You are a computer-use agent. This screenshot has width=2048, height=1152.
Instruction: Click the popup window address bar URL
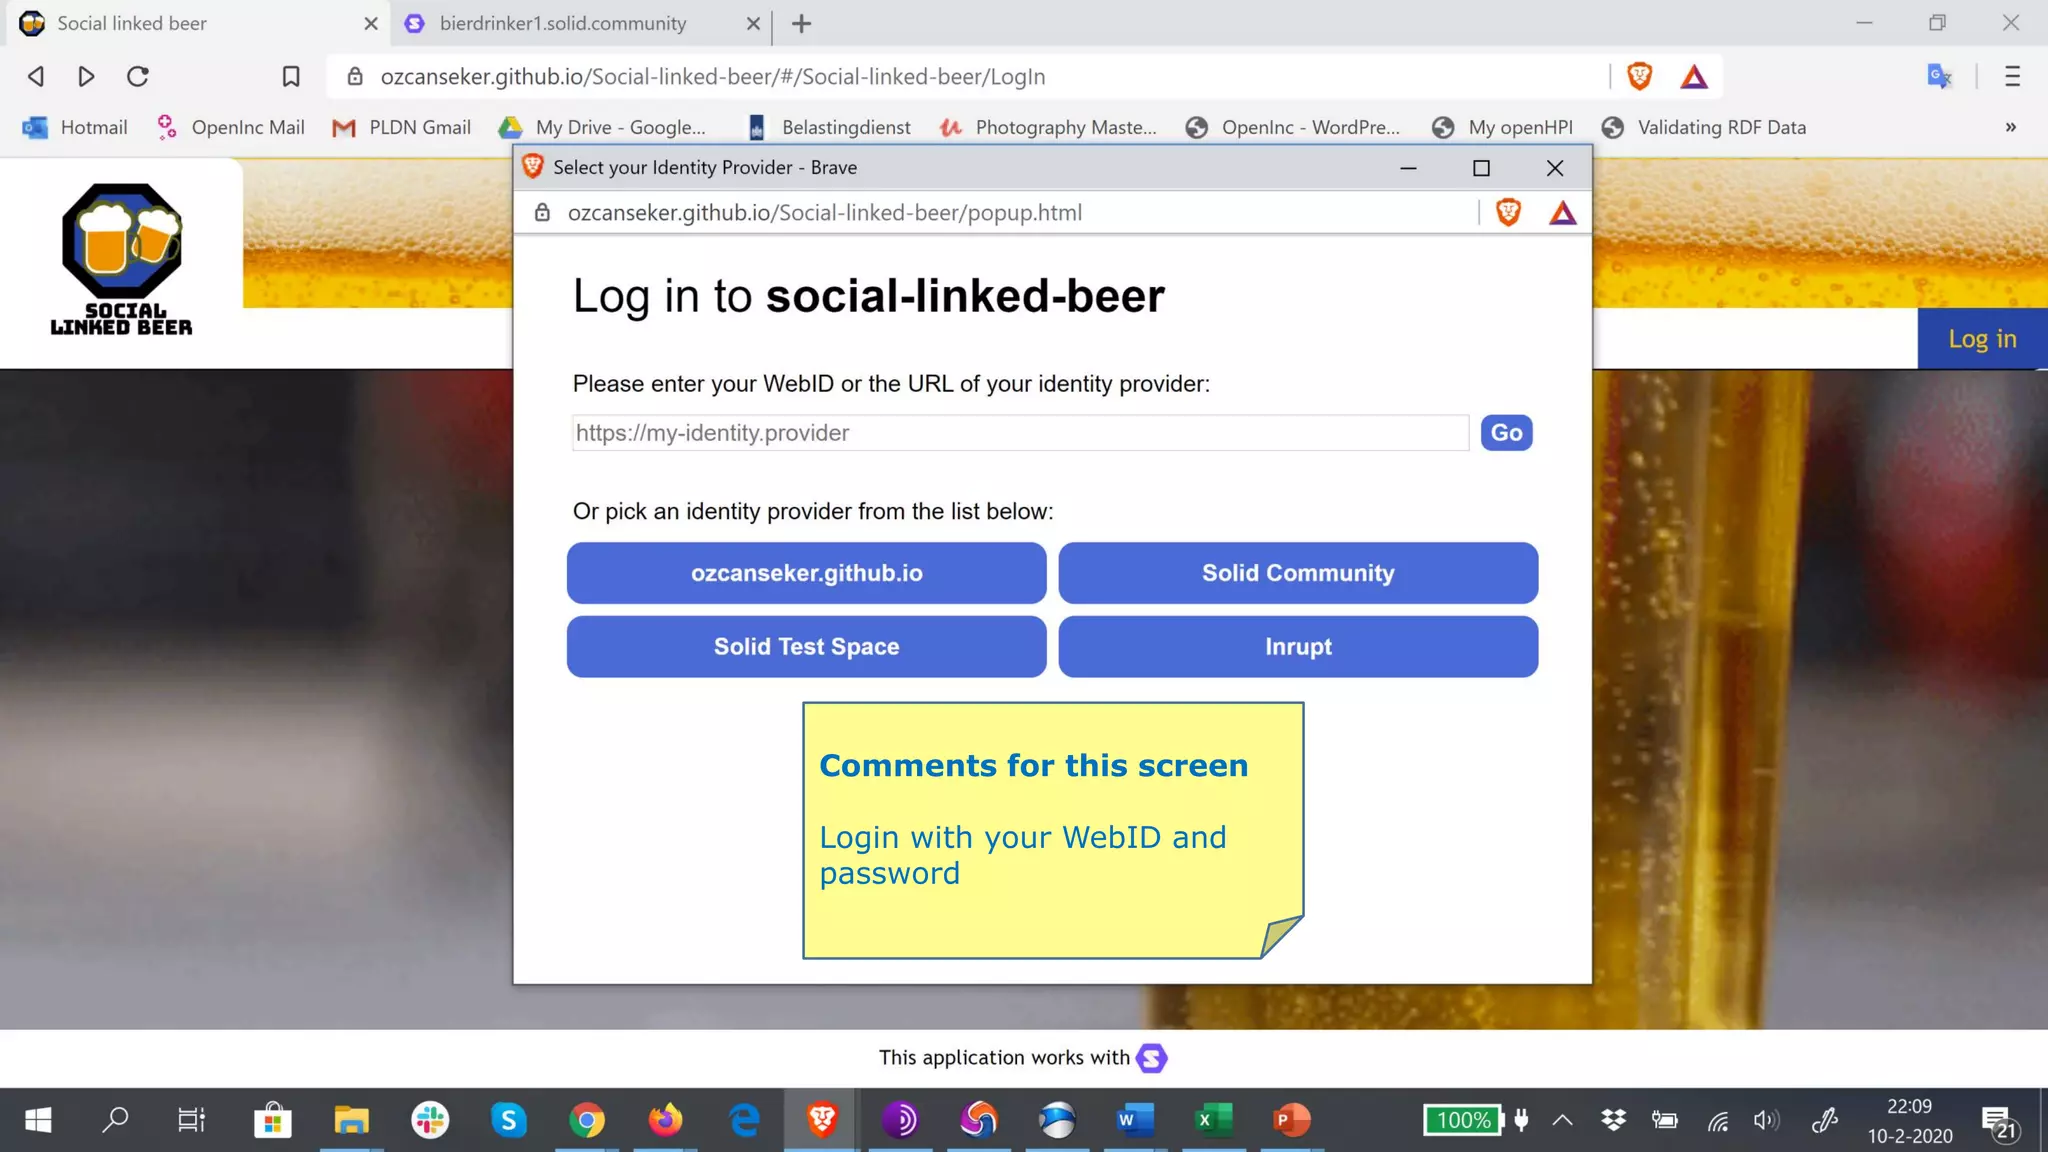click(824, 212)
